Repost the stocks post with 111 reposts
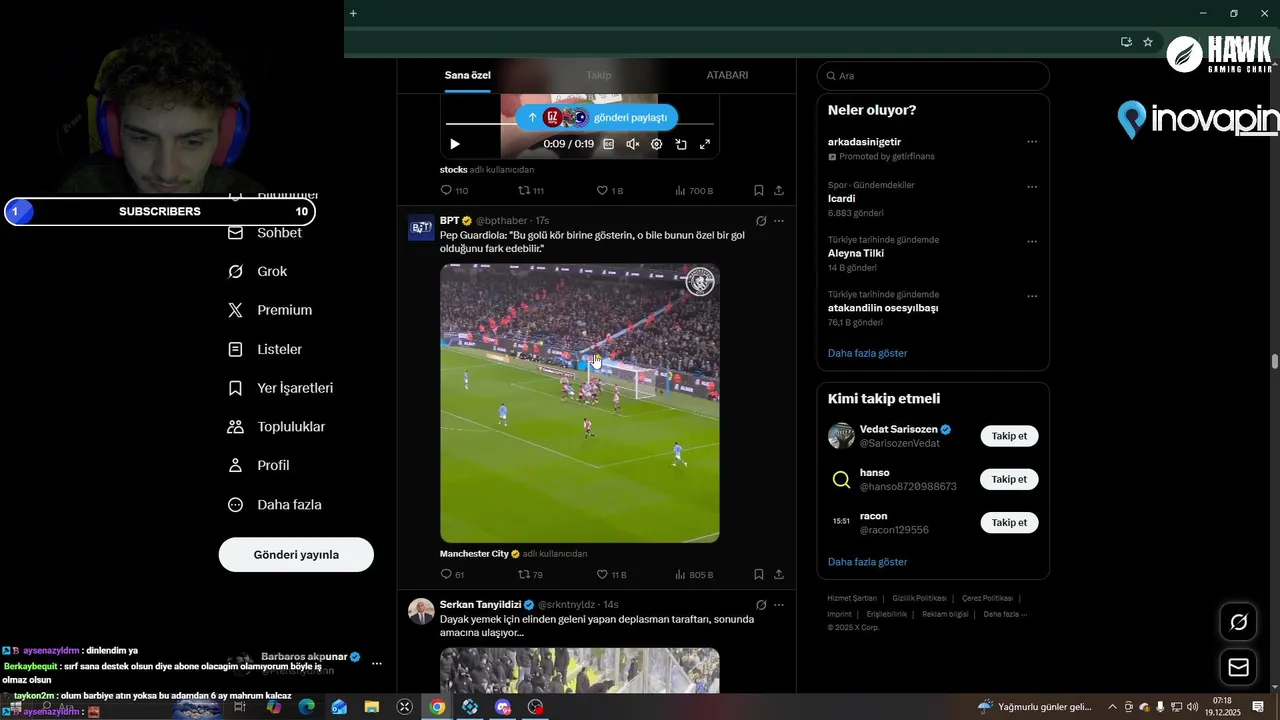The width and height of the screenshot is (1280, 720). tap(531, 190)
